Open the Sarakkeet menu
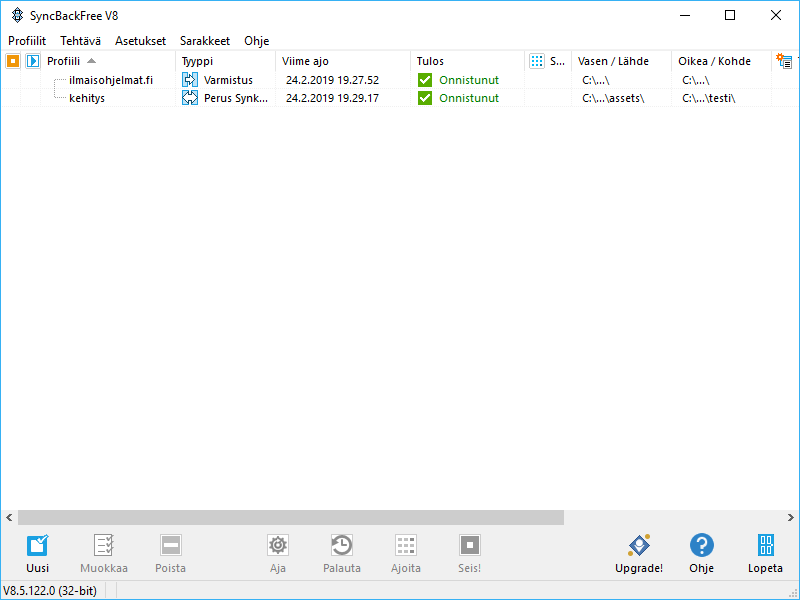Screen dimensions: 800x600 205,41
